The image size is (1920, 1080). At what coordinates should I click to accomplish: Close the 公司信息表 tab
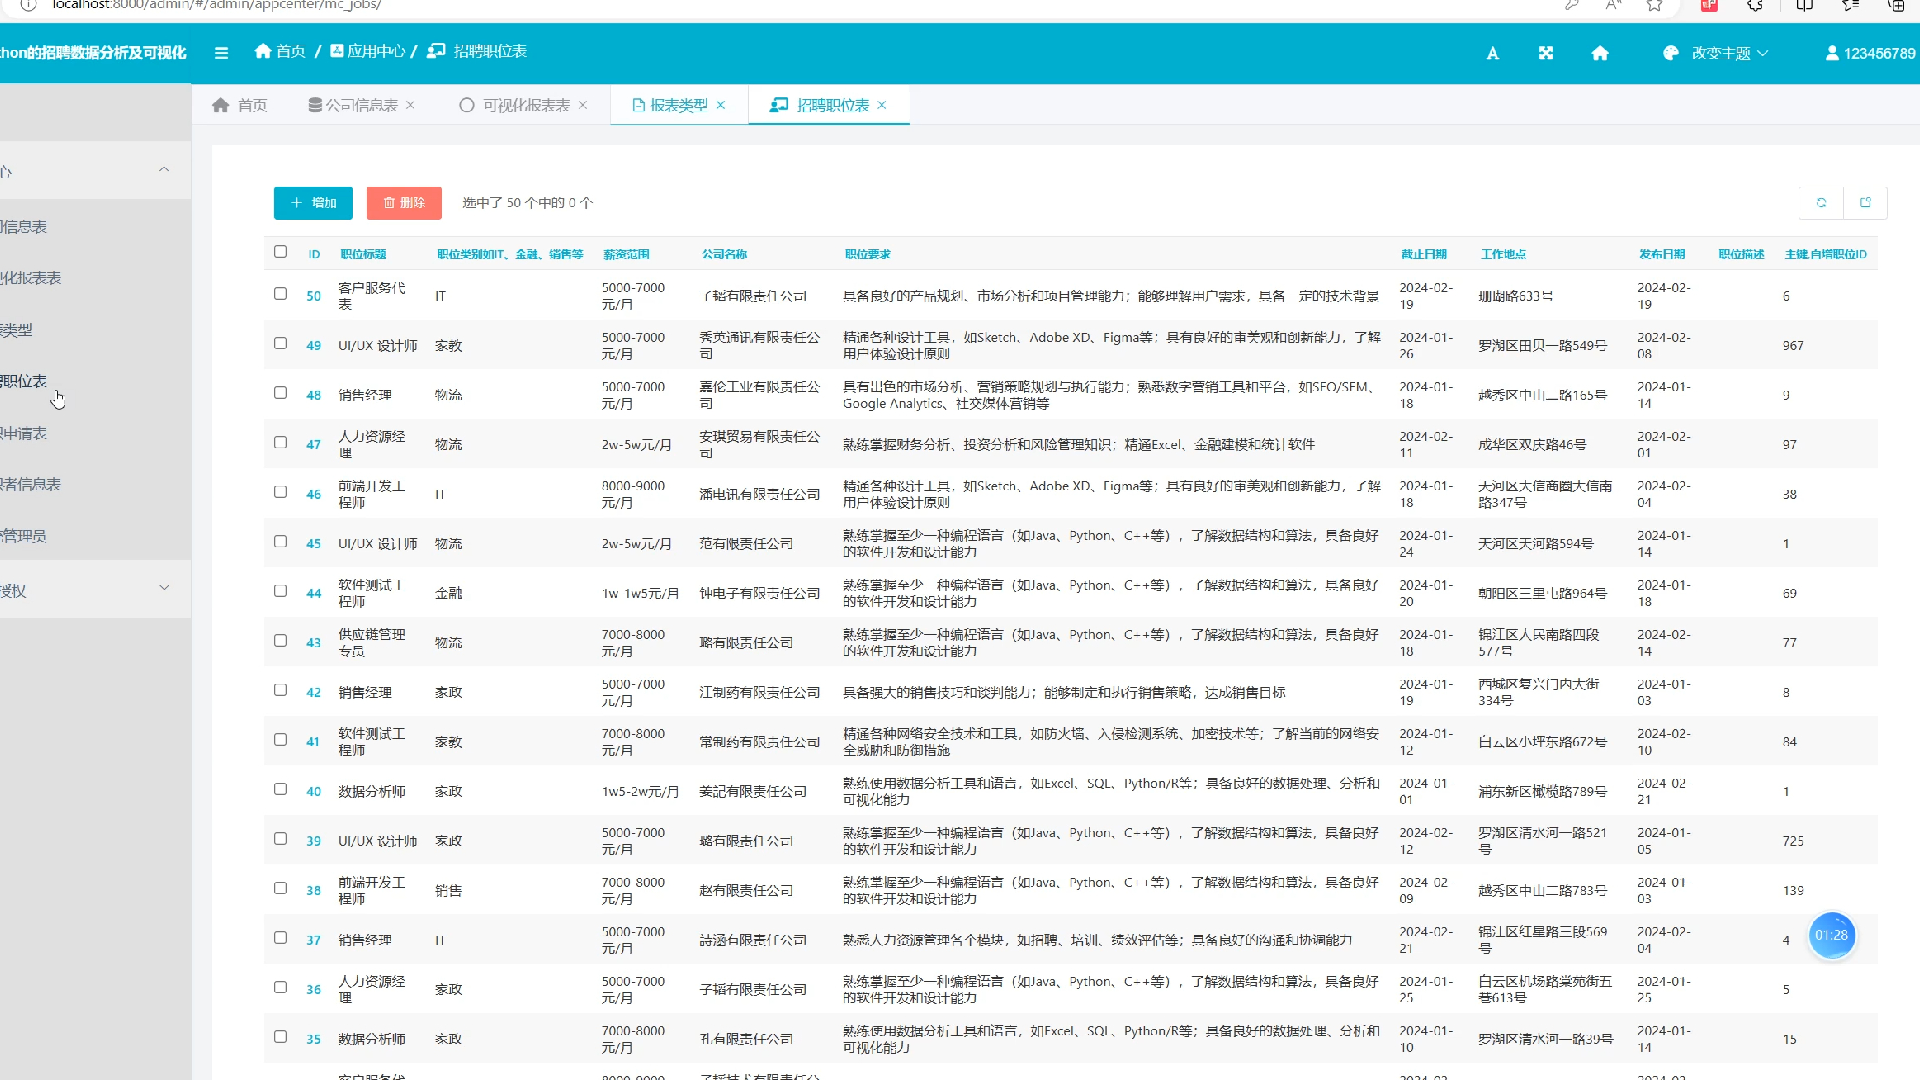coord(410,105)
